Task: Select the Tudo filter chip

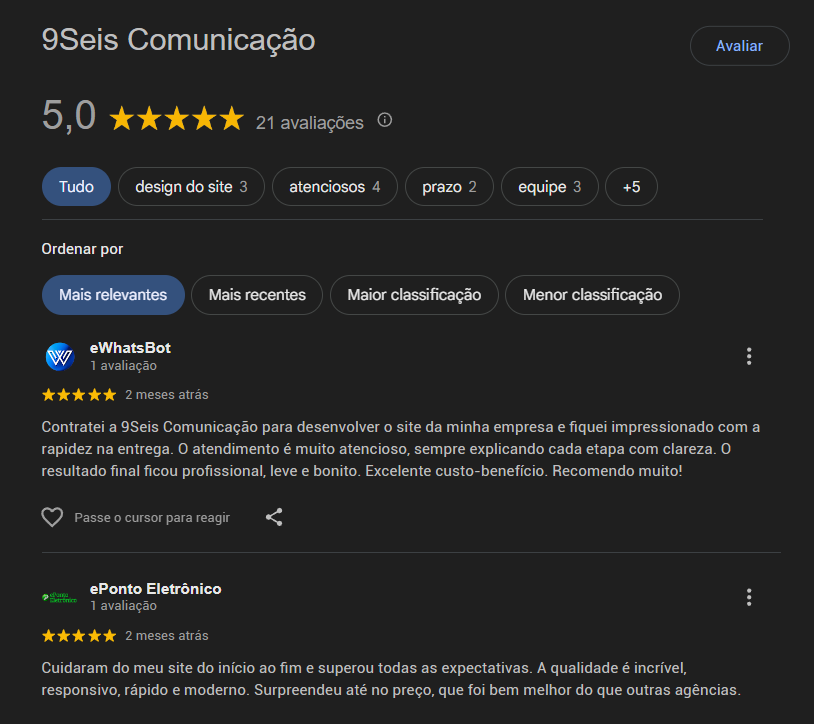Action: 76,187
